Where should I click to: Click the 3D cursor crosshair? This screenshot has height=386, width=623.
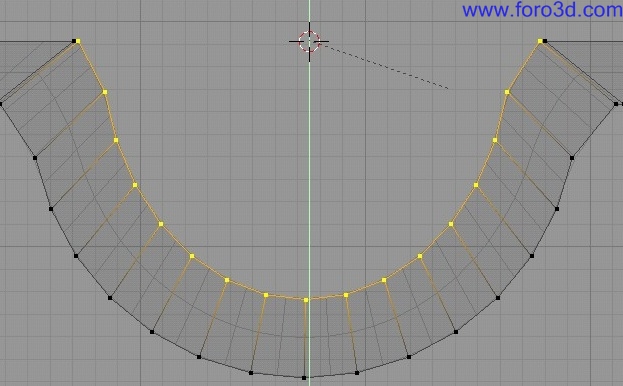click(309, 41)
